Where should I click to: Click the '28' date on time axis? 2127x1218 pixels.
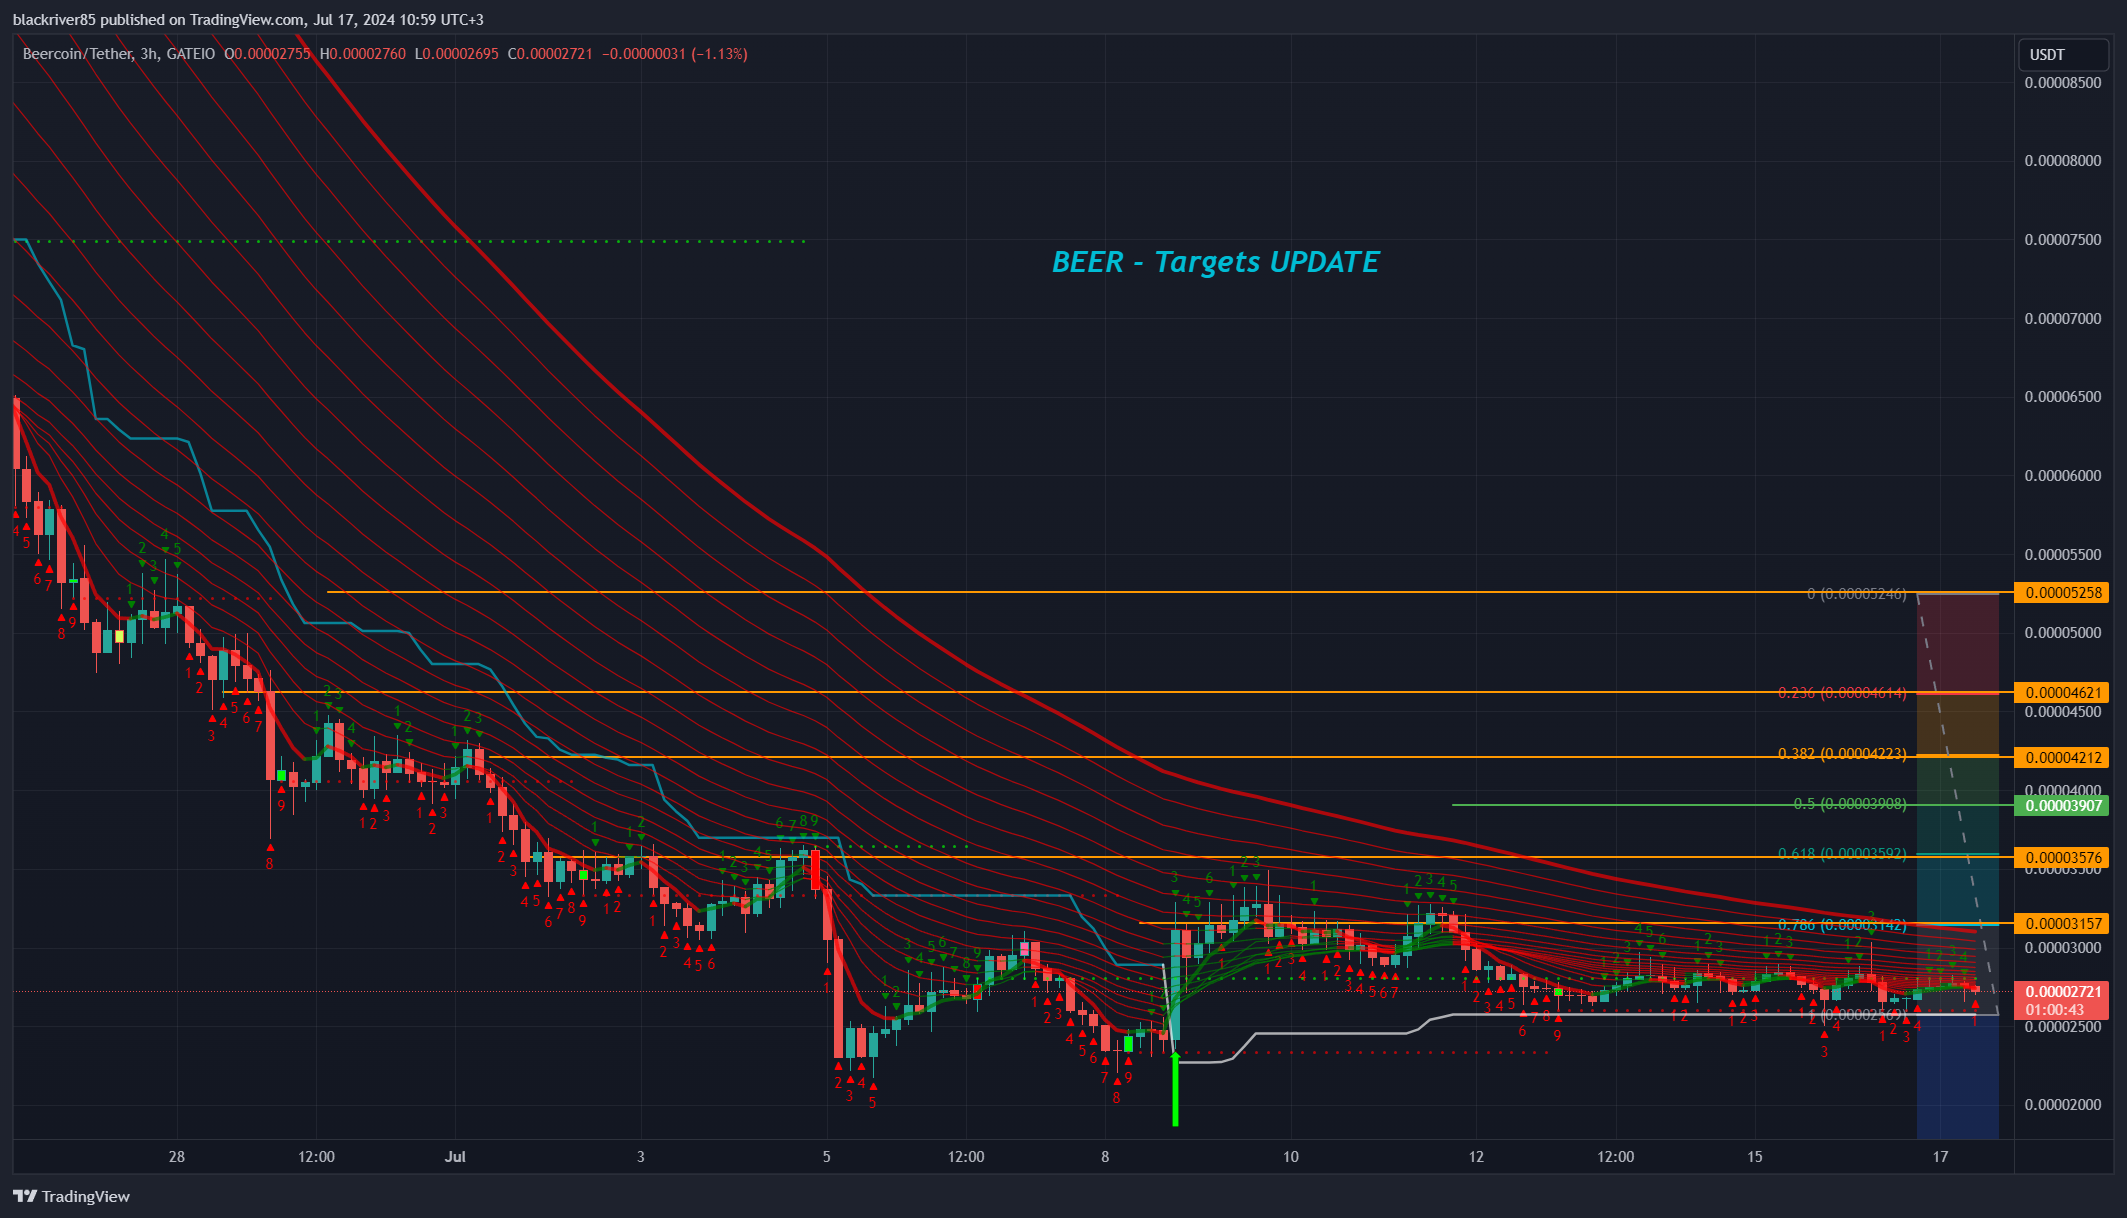177,1157
